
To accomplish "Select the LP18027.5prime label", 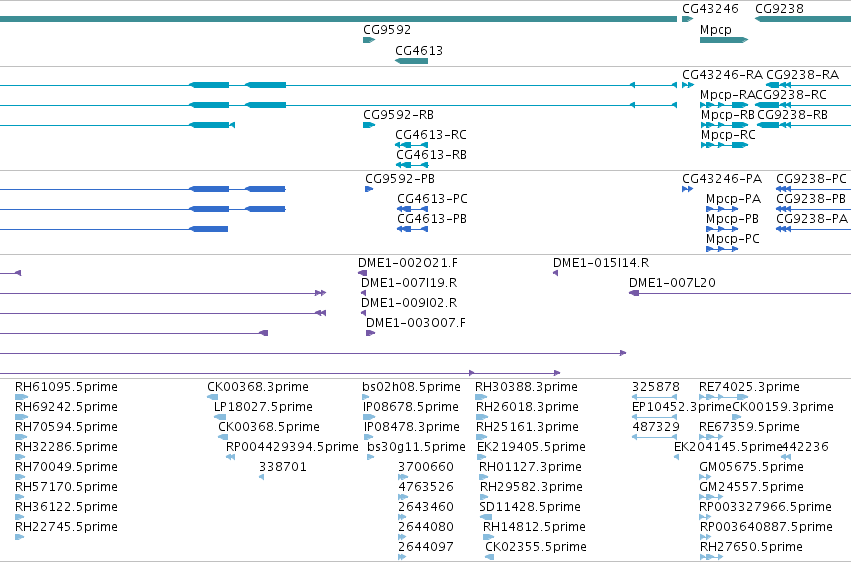I will click(x=263, y=407).
